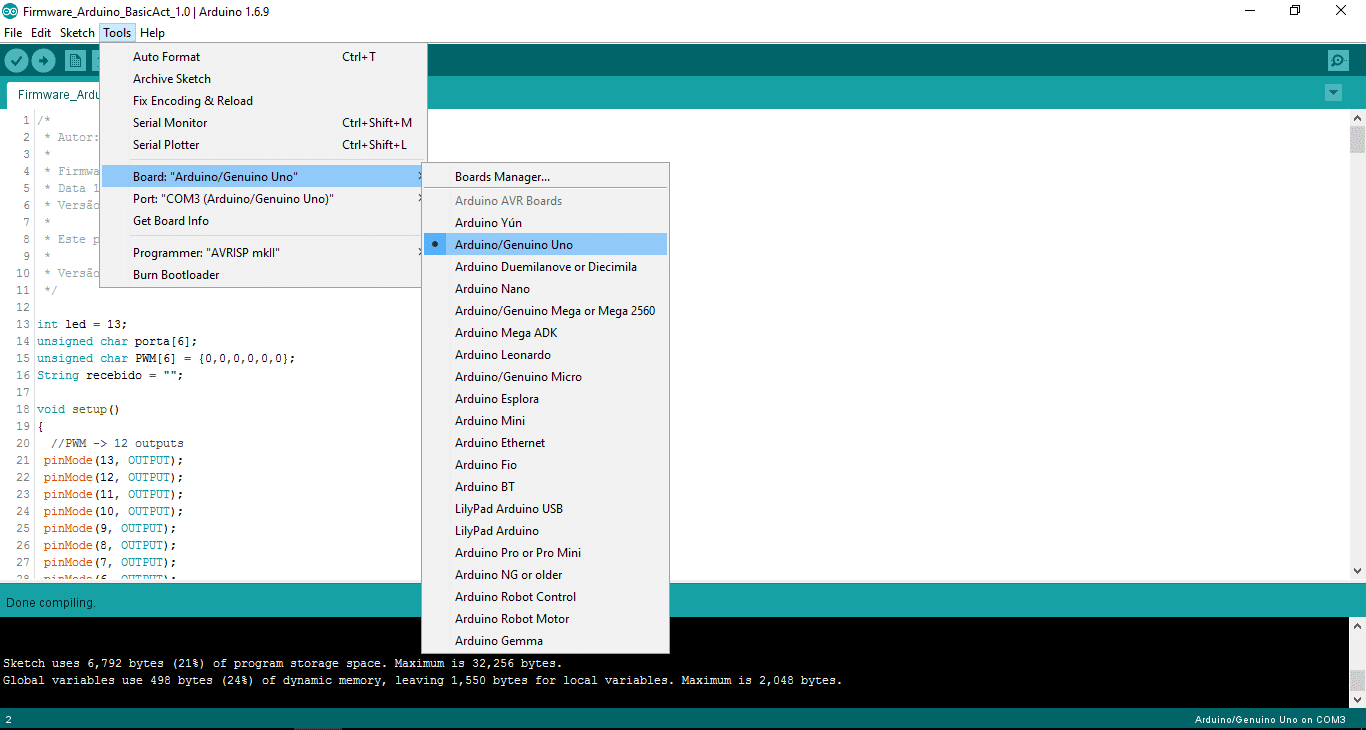1366x730 pixels.
Task: Pick Arduino Leonardo board
Action: [x=502, y=355]
